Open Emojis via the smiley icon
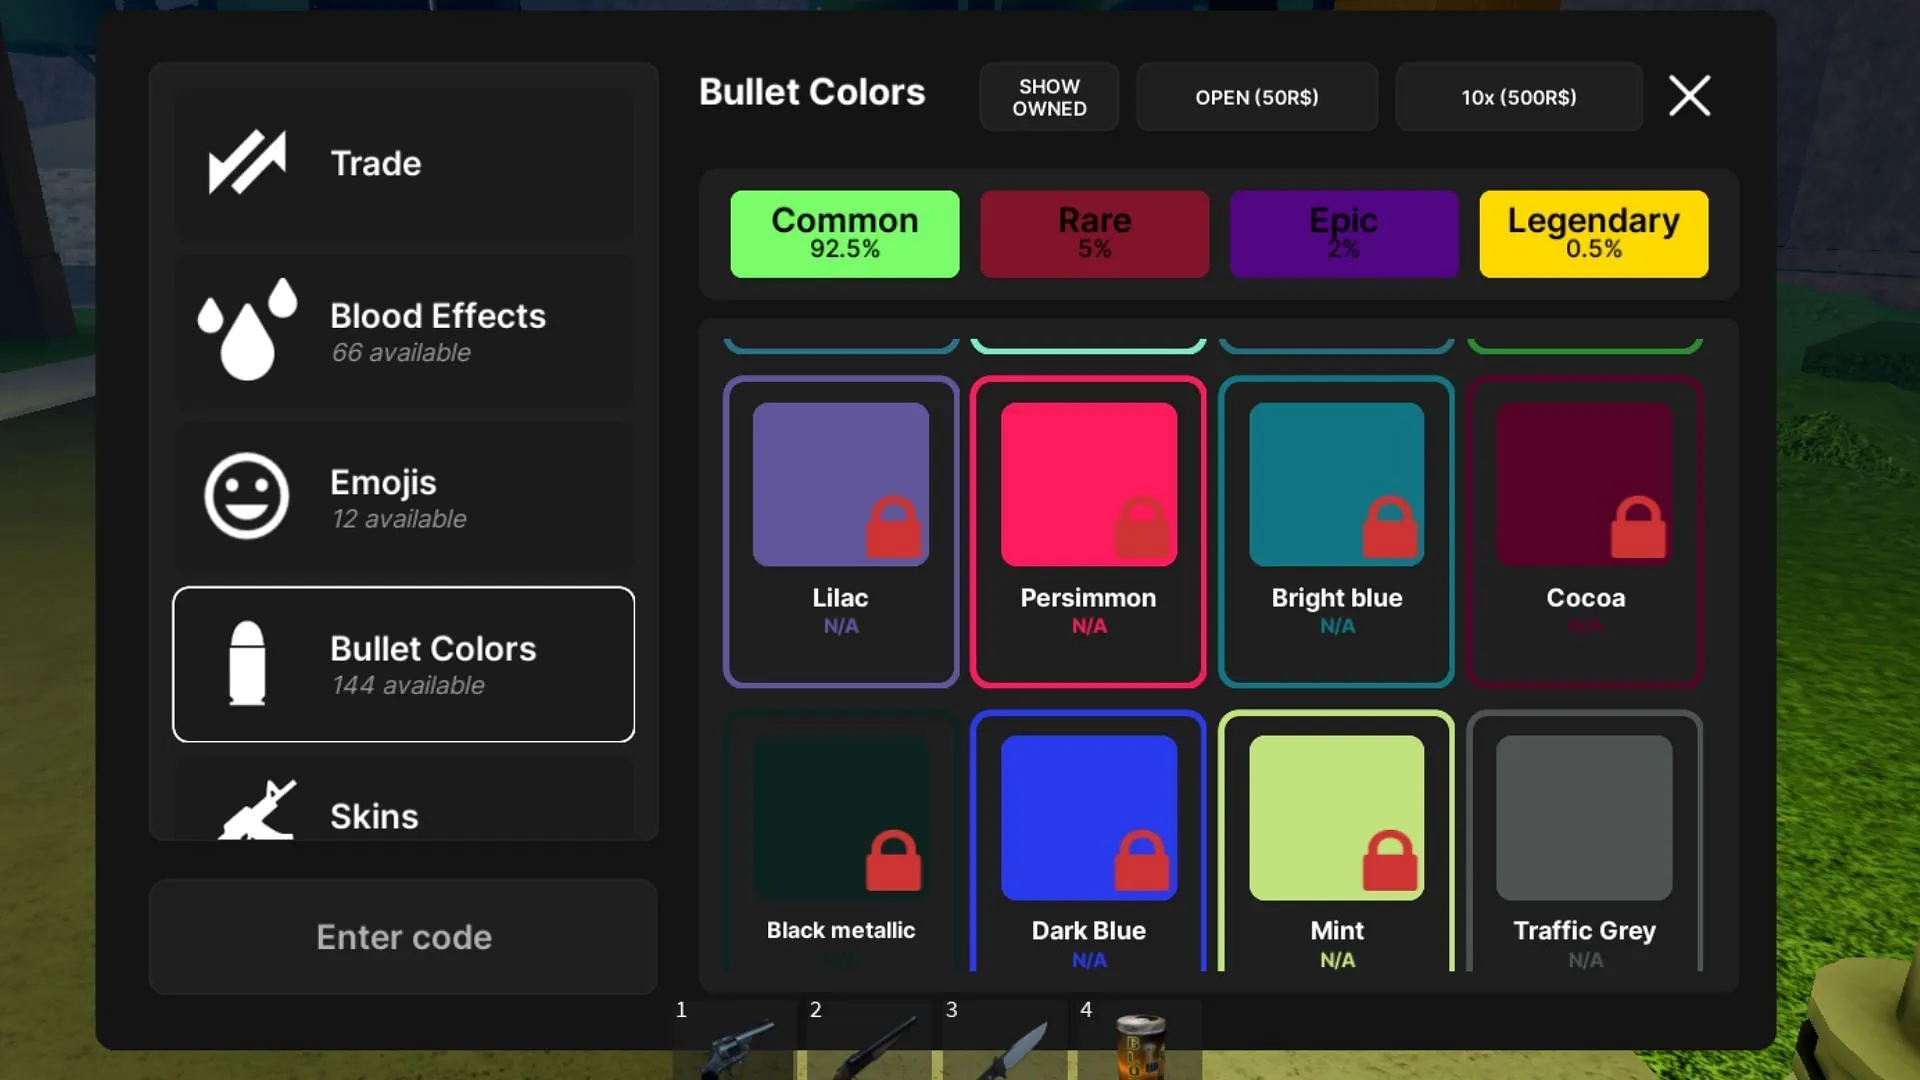1920x1080 pixels. pos(247,495)
